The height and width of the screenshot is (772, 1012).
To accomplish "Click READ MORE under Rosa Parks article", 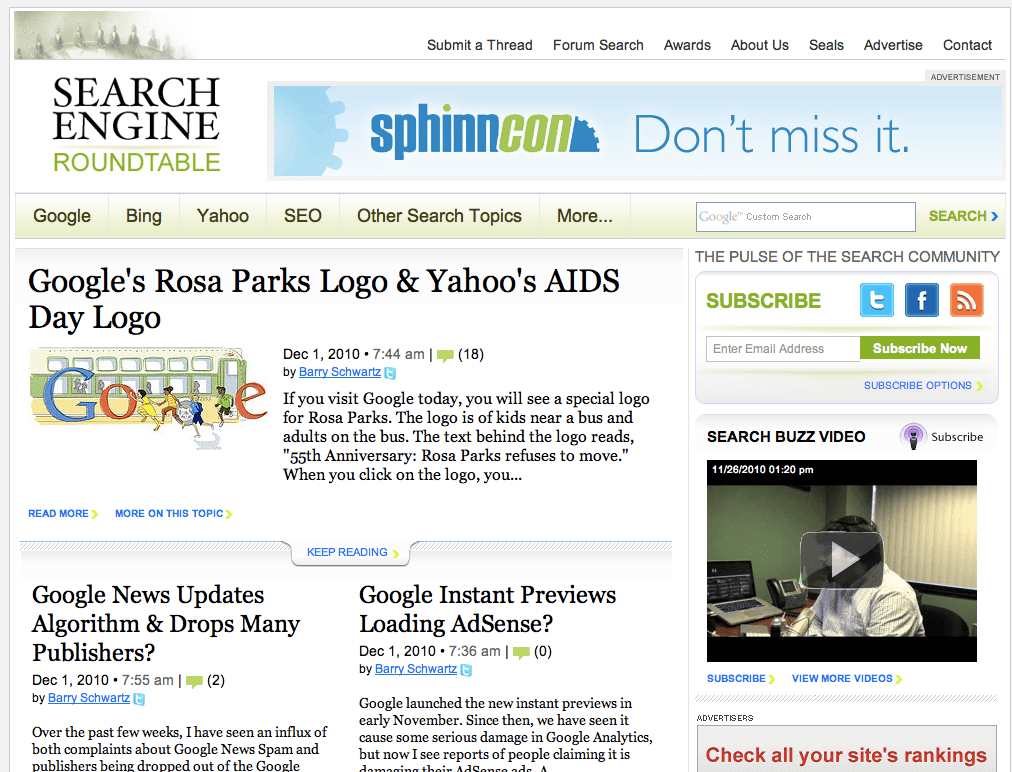I will pos(63,514).
